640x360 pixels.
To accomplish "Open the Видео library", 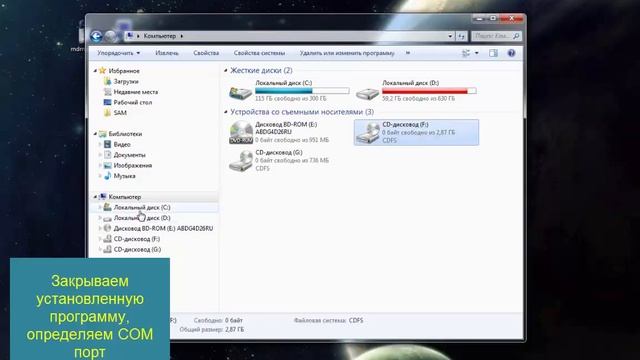I will point(122,144).
